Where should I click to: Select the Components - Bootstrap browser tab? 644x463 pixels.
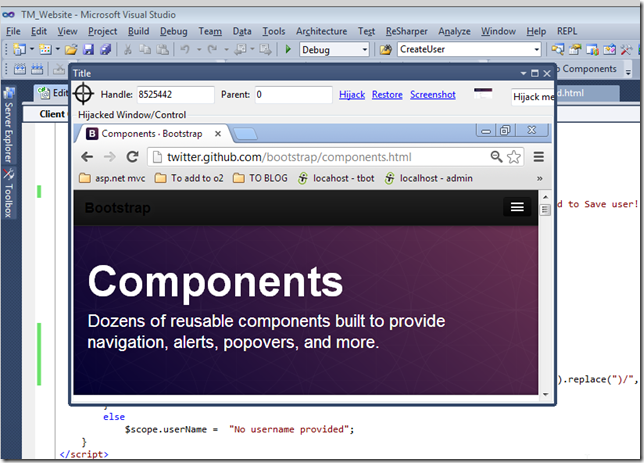click(x=153, y=134)
